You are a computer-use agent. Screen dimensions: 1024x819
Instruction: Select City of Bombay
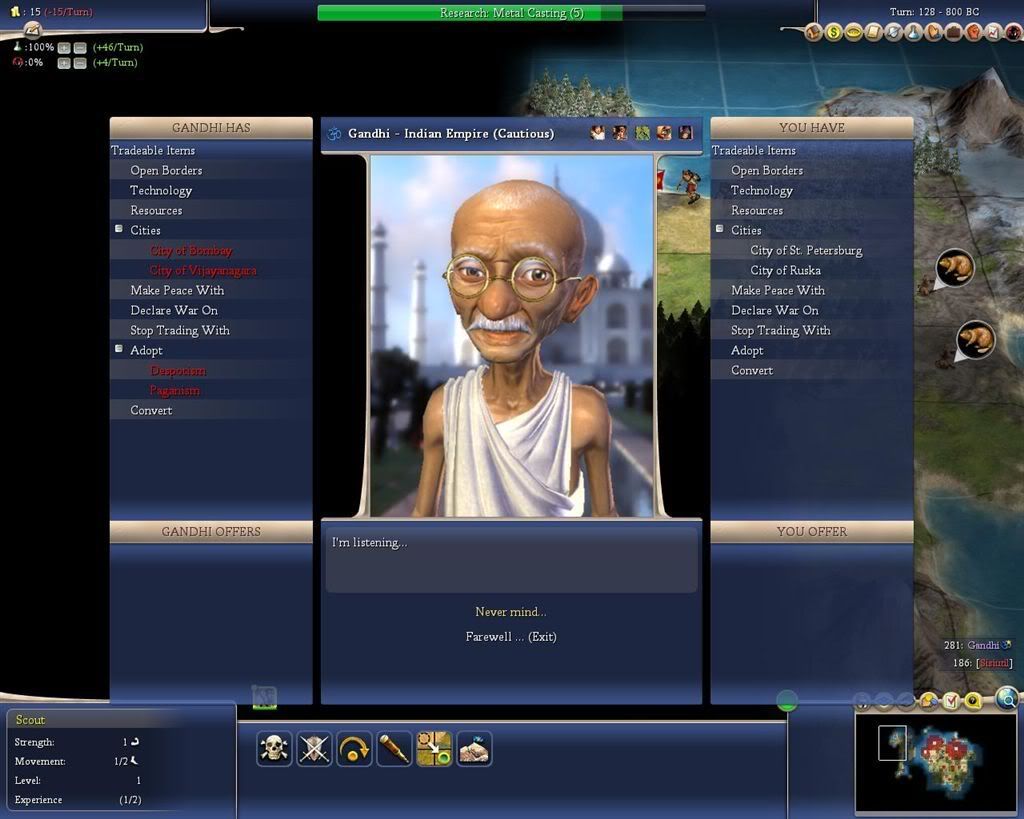191,251
